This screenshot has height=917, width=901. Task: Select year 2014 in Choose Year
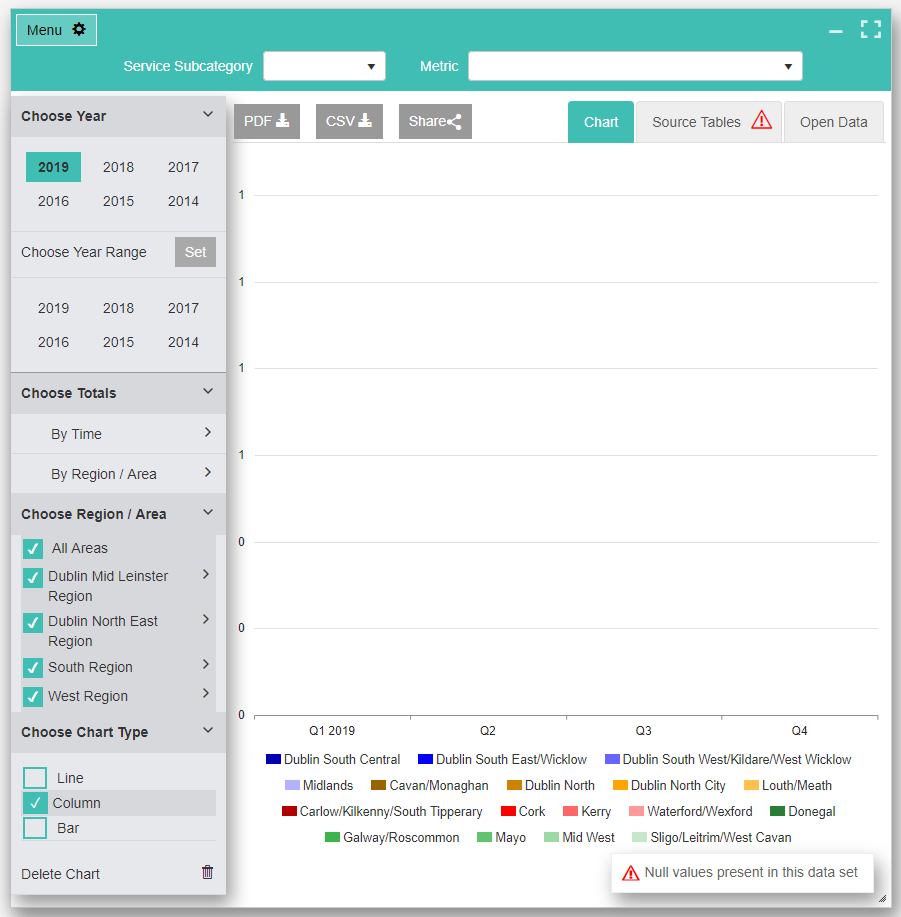[183, 201]
